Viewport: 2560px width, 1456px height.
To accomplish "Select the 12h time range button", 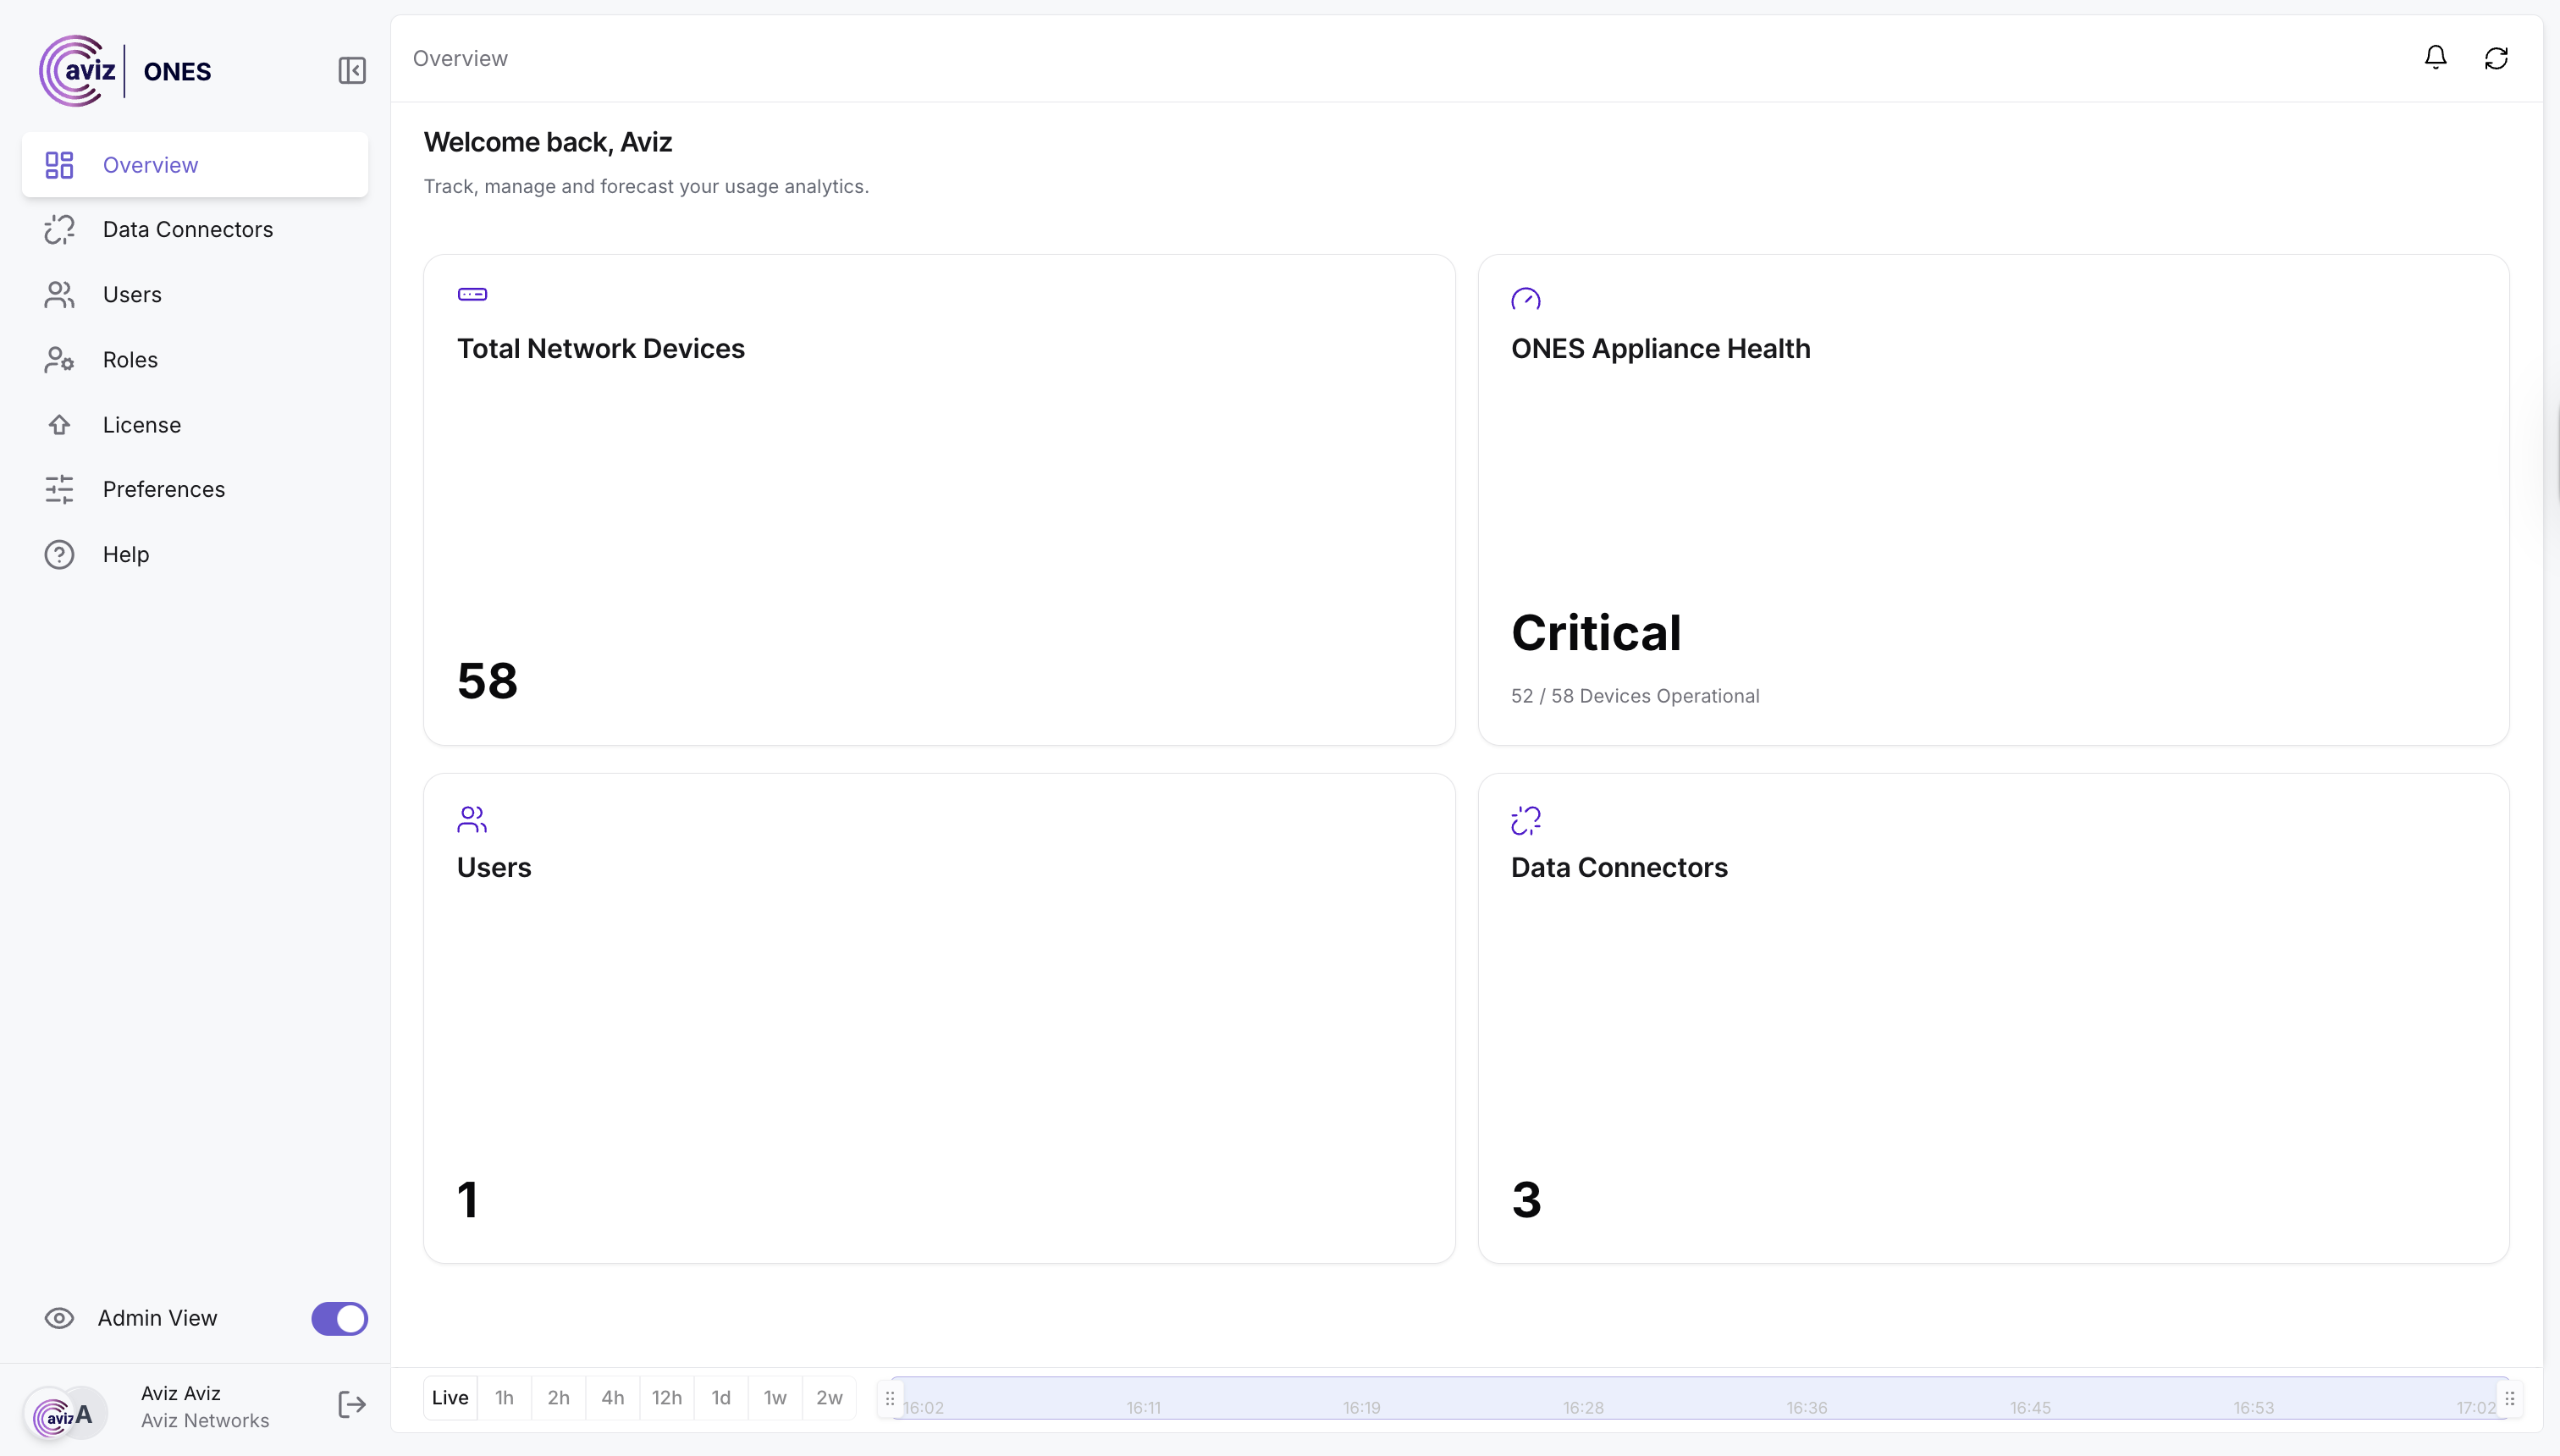I will [x=666, y=1398].
